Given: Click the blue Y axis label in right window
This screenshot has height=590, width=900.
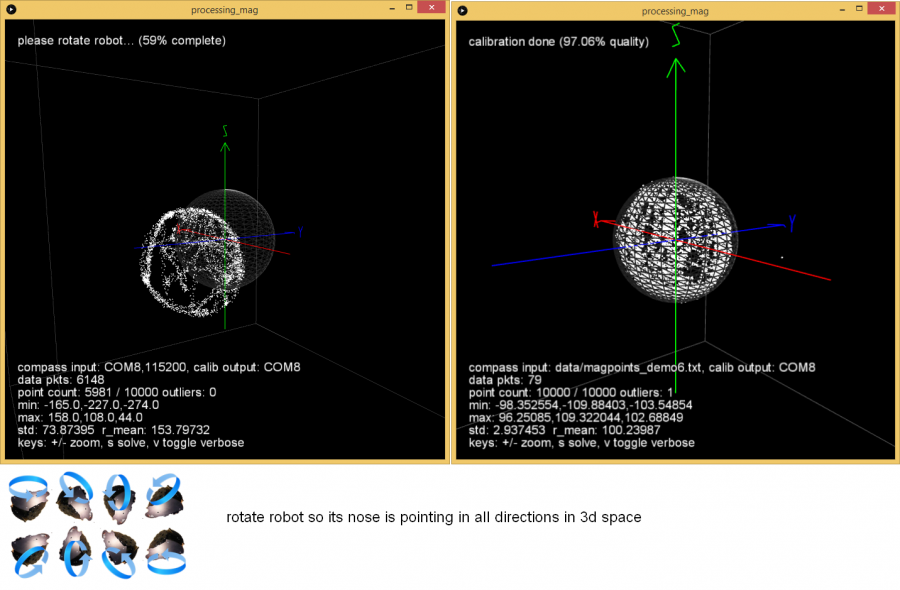Looking at the screenshot, I should pyautogui.click(x=792, y=223).
